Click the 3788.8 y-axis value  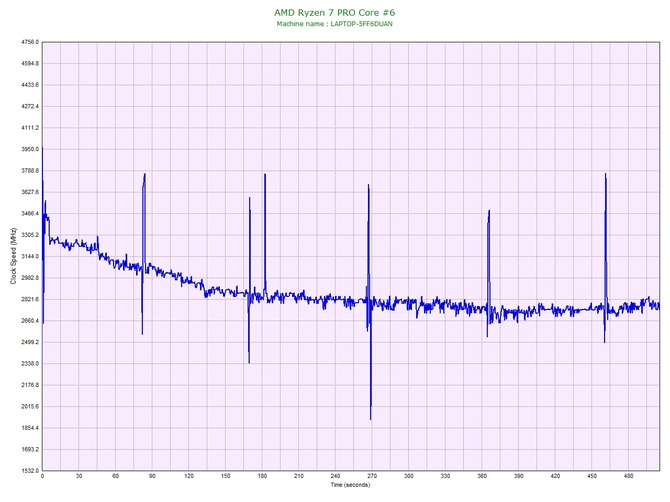pyautogui.click(x=30, y=171)
